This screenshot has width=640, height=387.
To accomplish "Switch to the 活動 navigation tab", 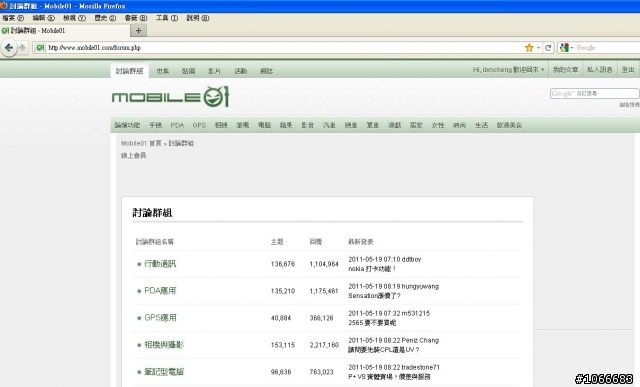I will point(240,71).
